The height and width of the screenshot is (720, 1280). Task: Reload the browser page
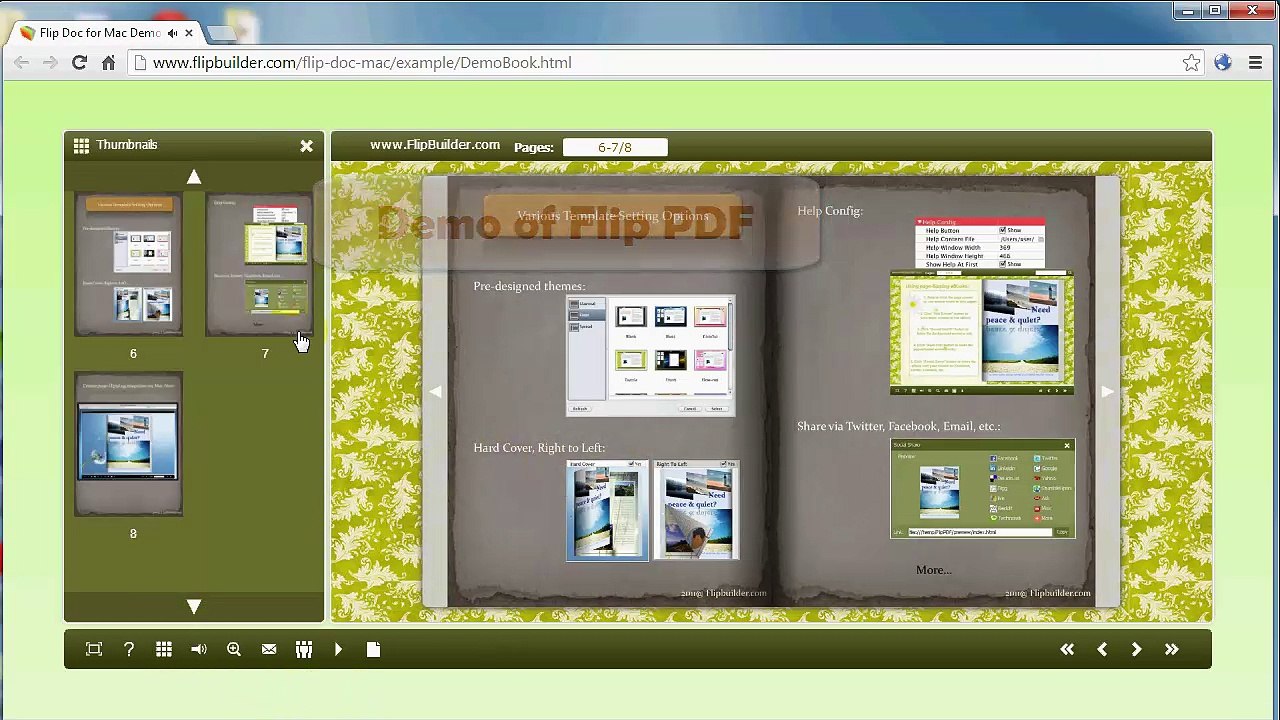coord(79,62)
